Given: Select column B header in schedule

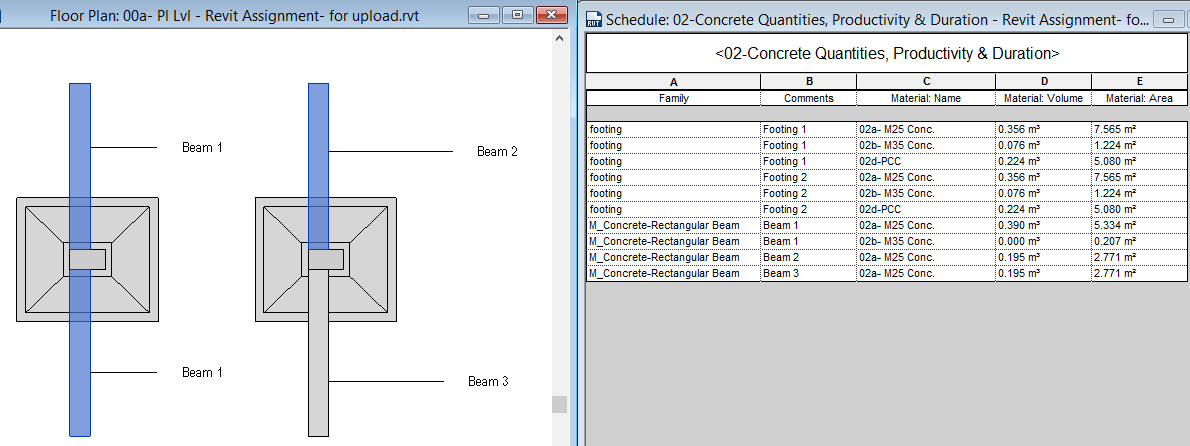Looking at the screenshot, I should point(809,82).
